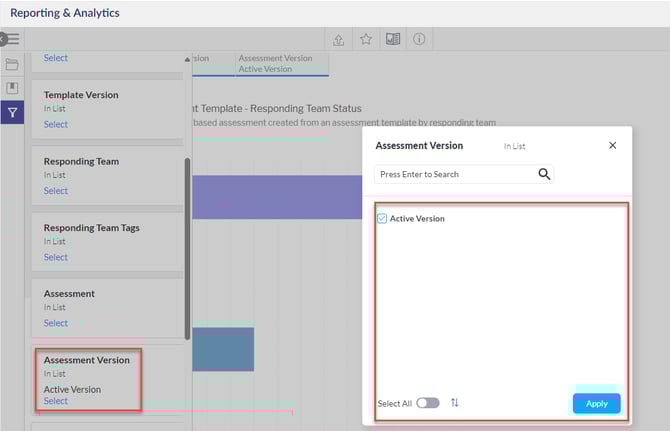Open the book reader icon in toolbar
The height and width of the screenshot is (431, 670).
click(x=393, y=39)
